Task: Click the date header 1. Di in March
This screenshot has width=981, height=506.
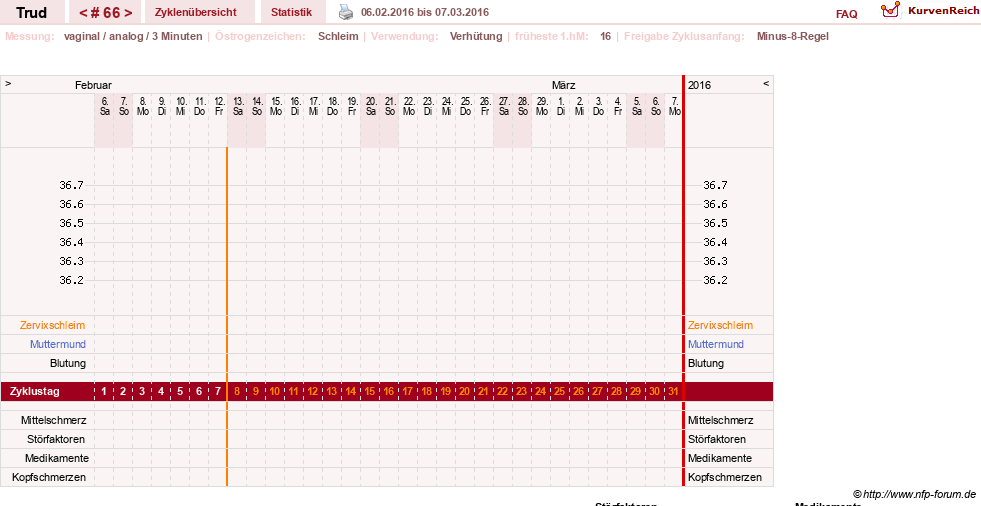Action: pos(561,106)
